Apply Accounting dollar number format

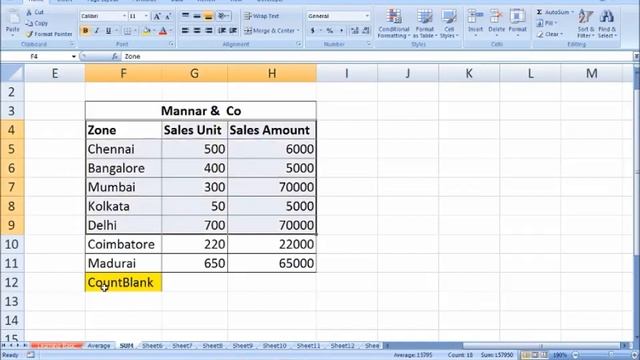(x=313, y=31)
